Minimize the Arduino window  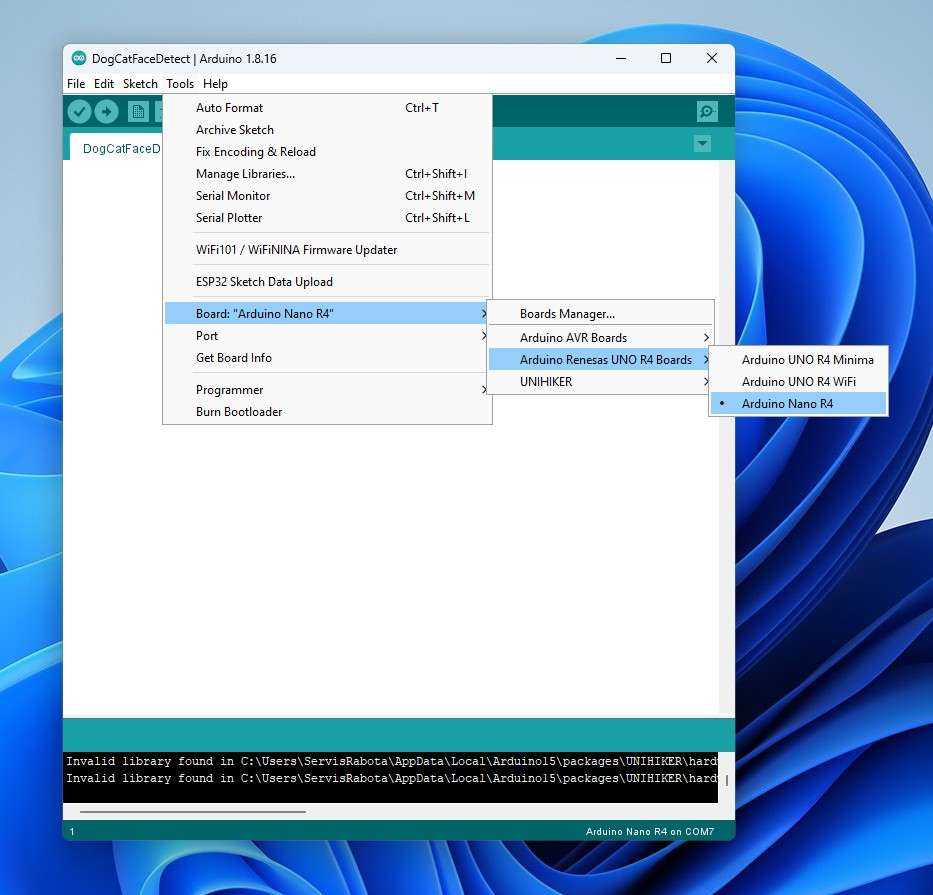[x=621, y=58]
